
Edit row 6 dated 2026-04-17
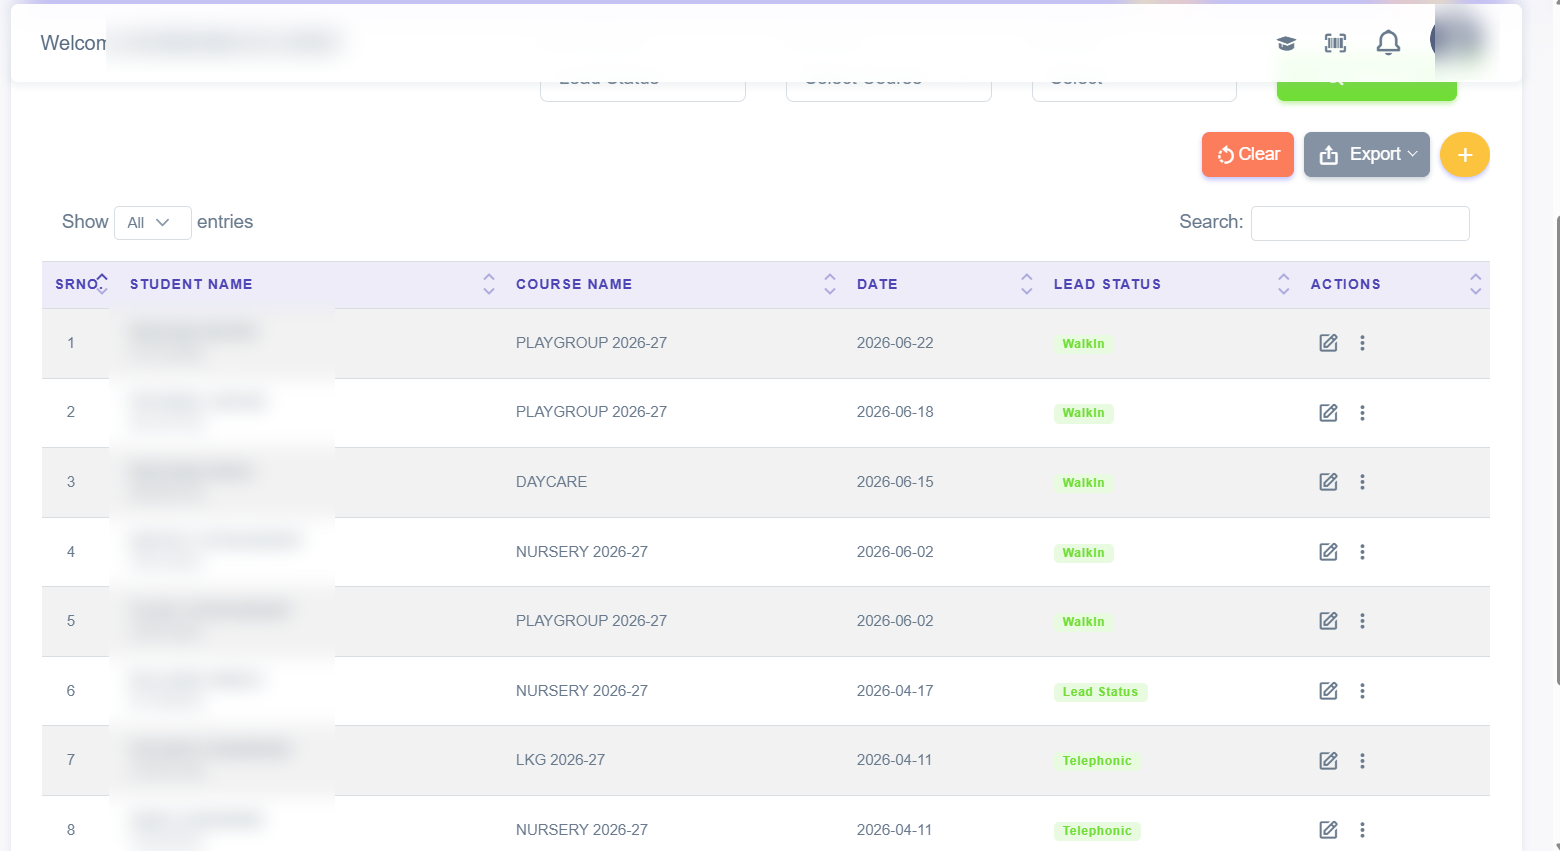[1328, 691]
